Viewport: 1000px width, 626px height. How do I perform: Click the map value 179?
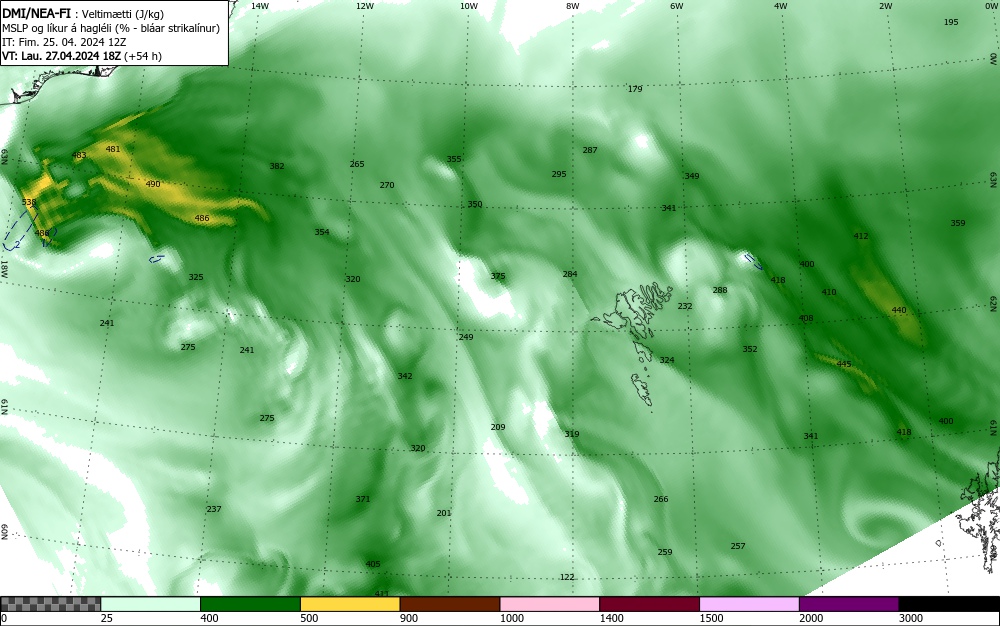(635, 89)
